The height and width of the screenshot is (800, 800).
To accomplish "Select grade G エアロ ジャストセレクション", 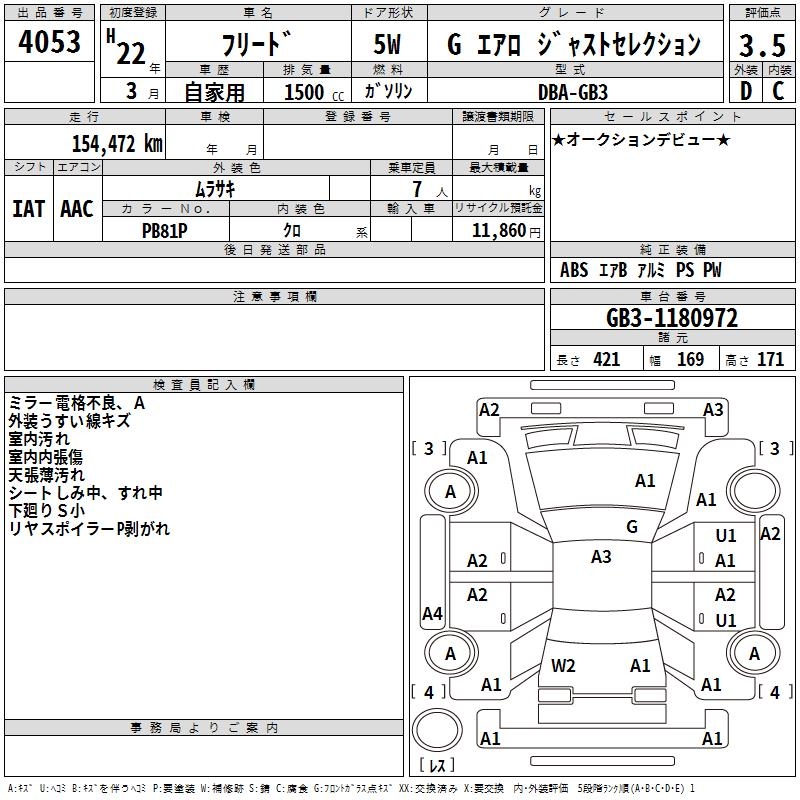I will pyautogui.click(x=574, y=44).
